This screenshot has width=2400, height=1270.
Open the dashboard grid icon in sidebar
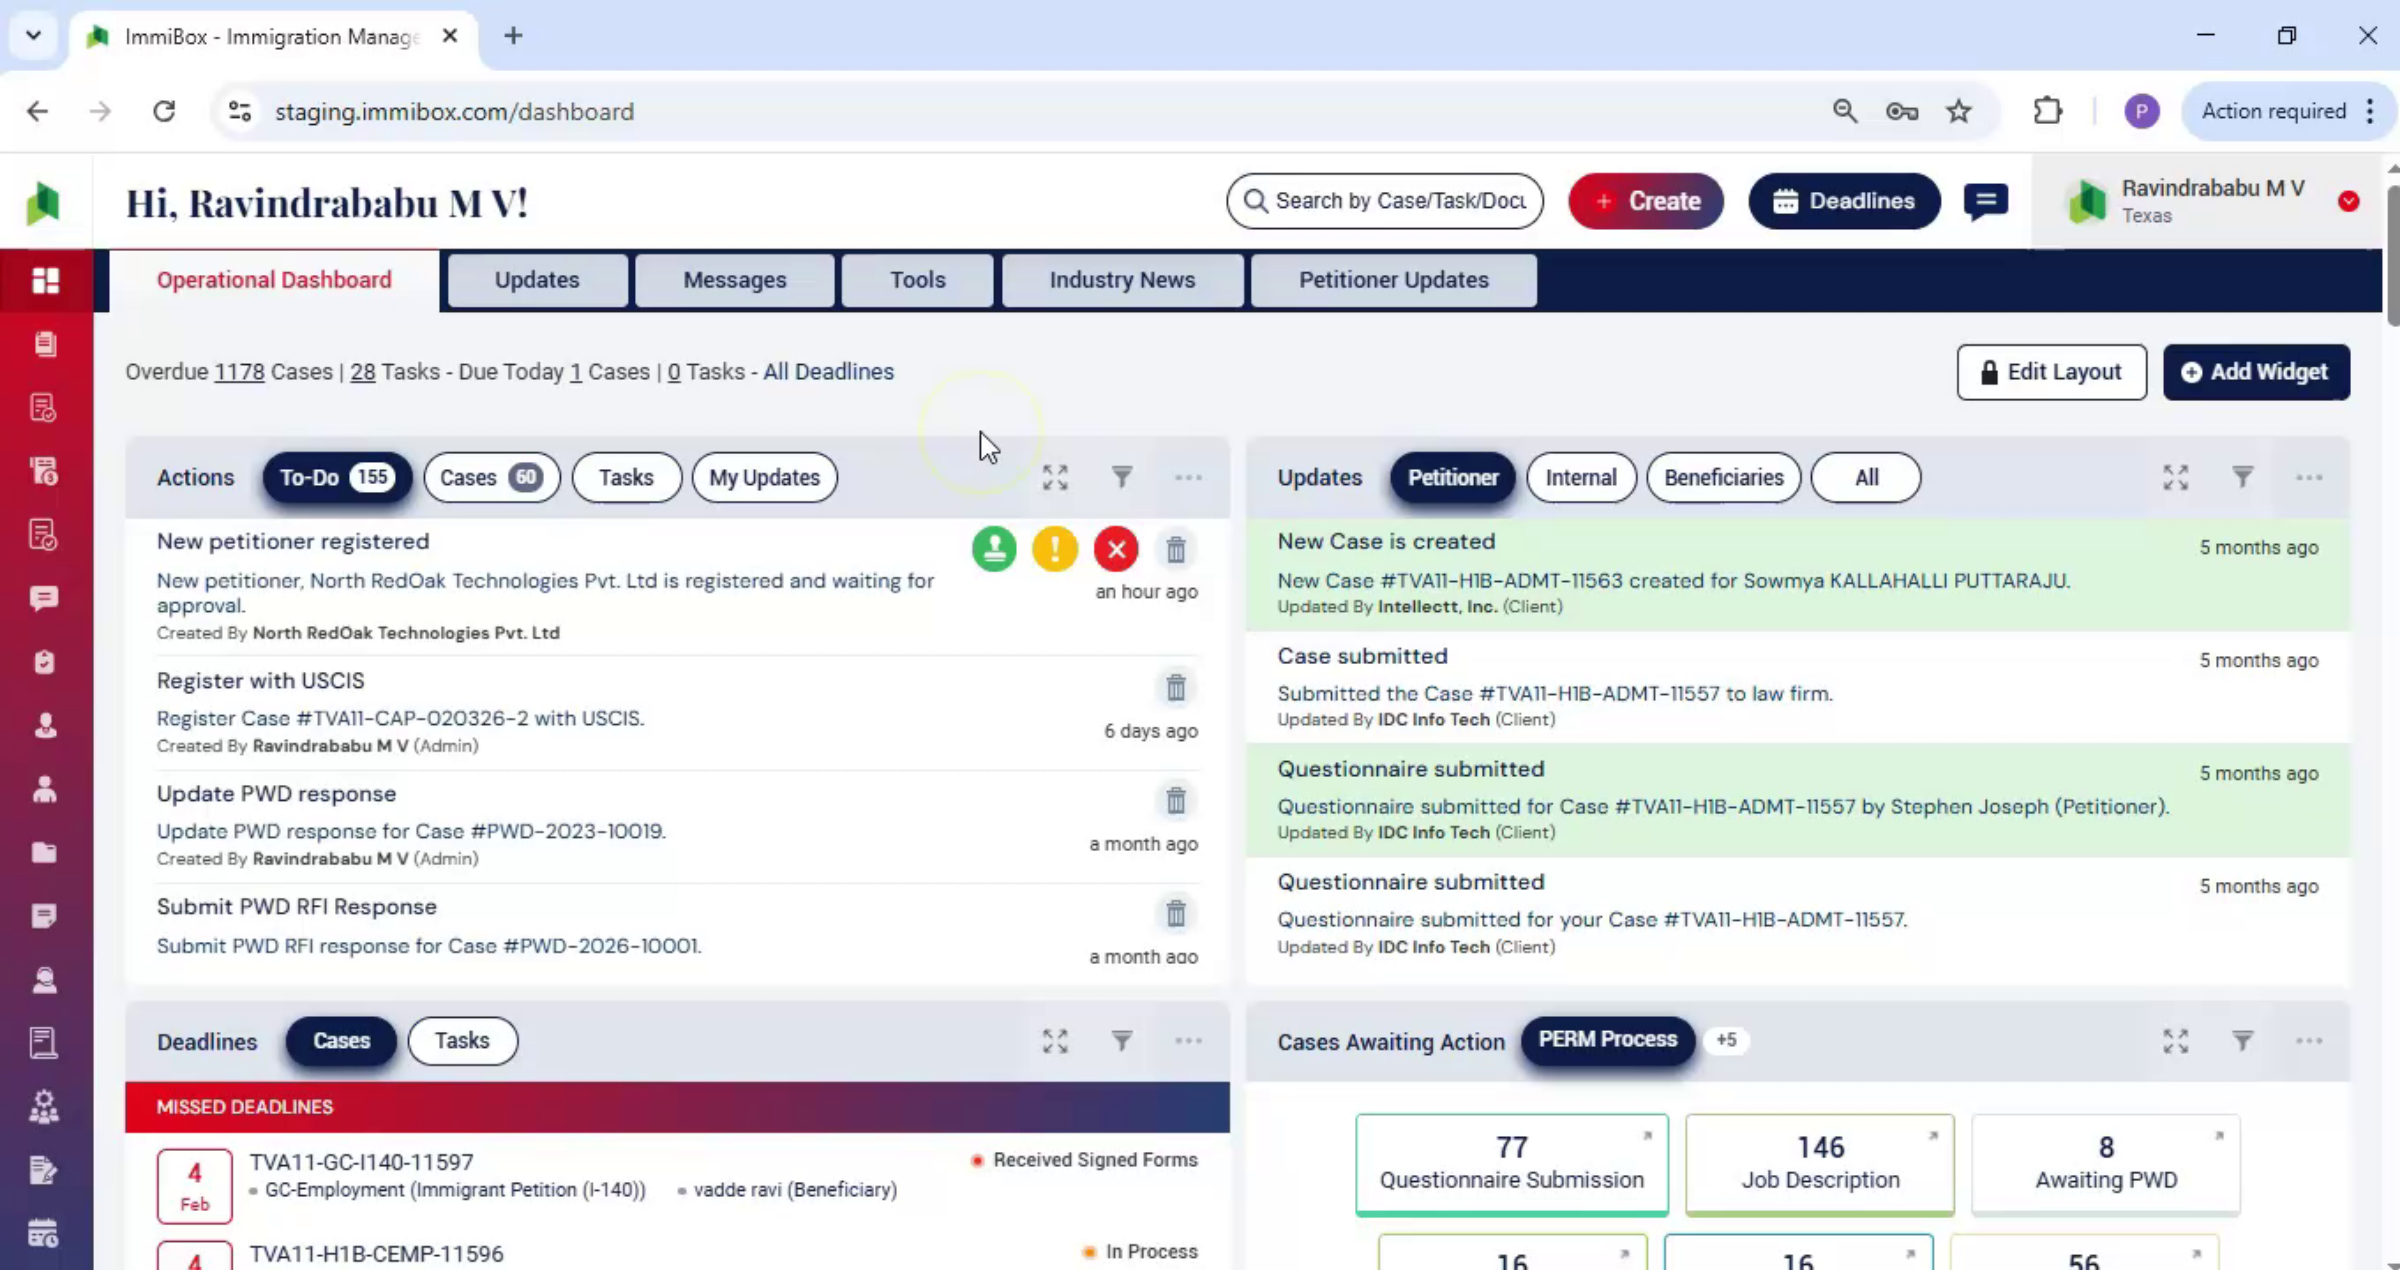click(x=45, y=281)
